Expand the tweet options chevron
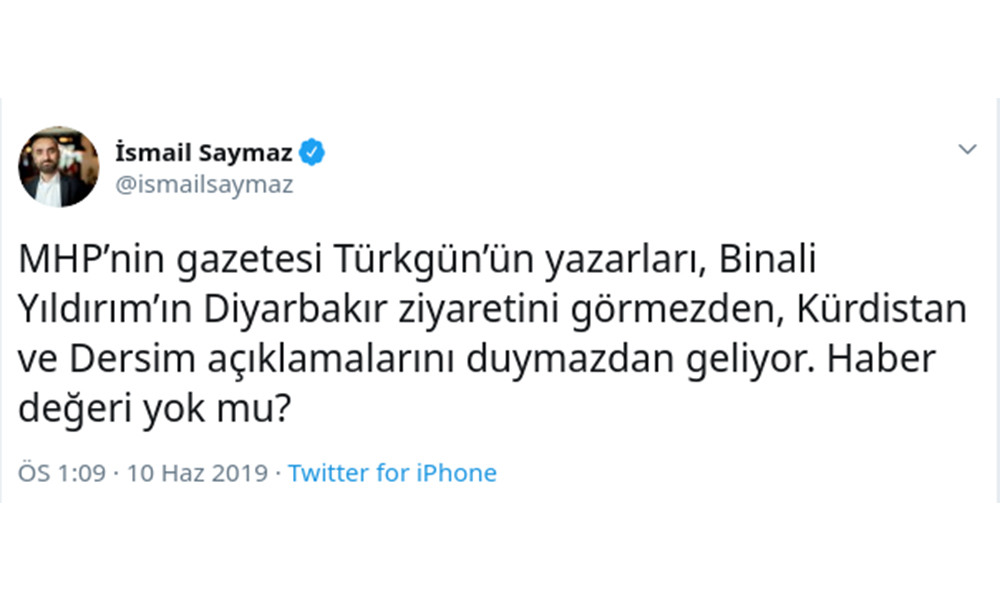 tap(967, 150)
